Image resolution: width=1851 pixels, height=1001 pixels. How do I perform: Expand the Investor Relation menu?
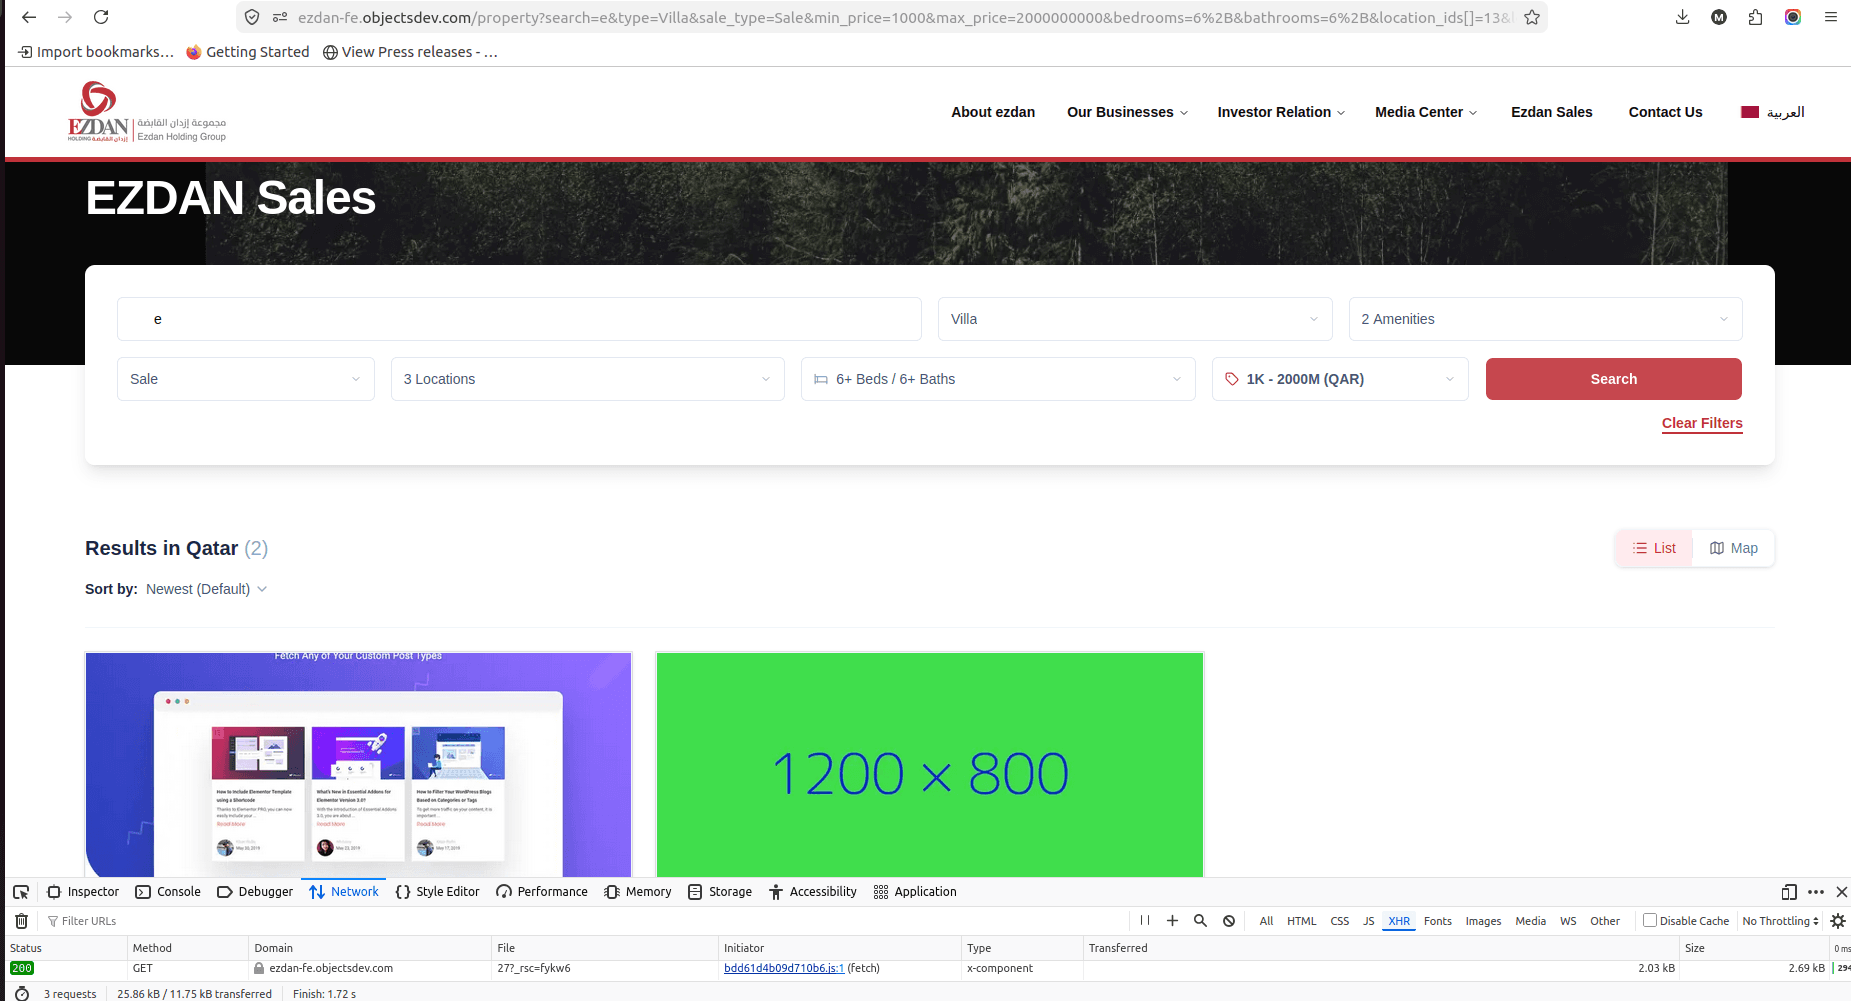1281,112
